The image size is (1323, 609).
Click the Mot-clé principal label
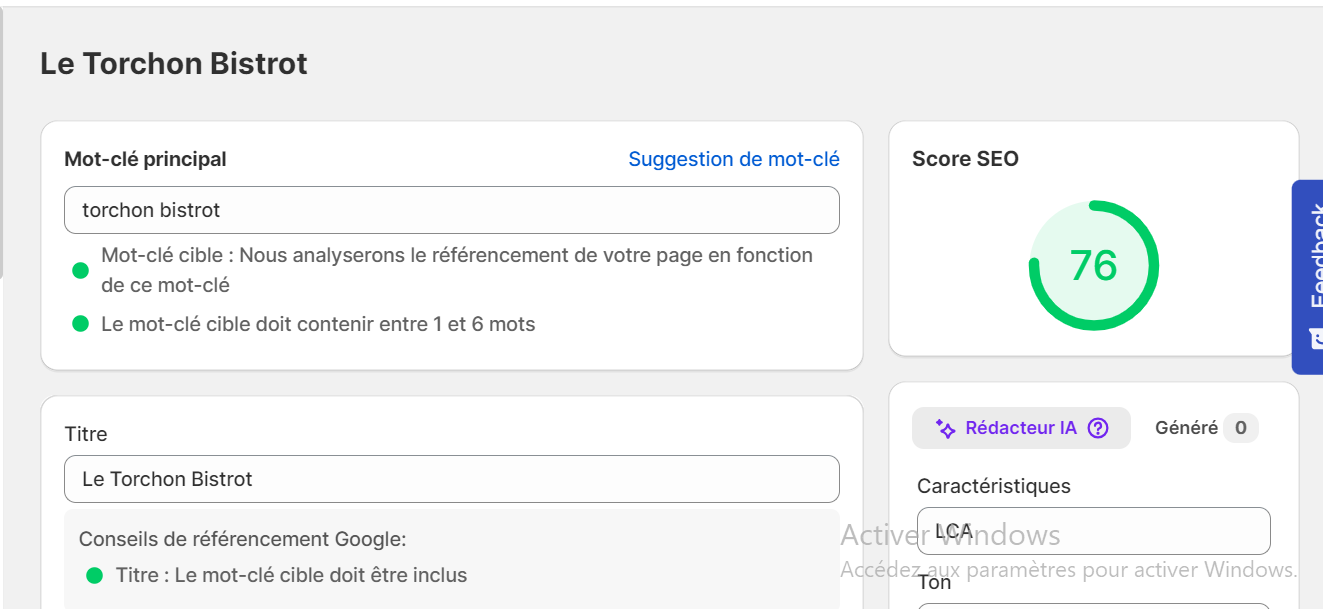point(145,159)
